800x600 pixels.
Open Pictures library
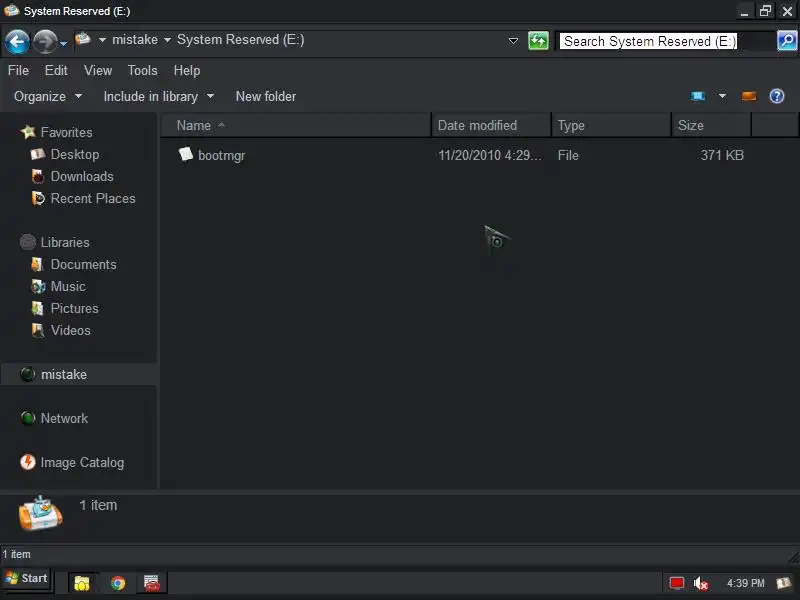click(74, 308)
